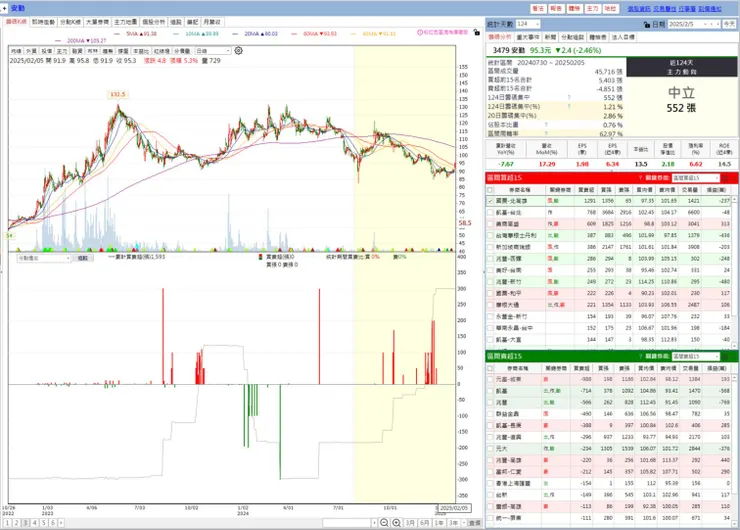Click the plus icon beside 安勤 title
The width and height of the screenshot is (740, 530).
coord(5,8)
